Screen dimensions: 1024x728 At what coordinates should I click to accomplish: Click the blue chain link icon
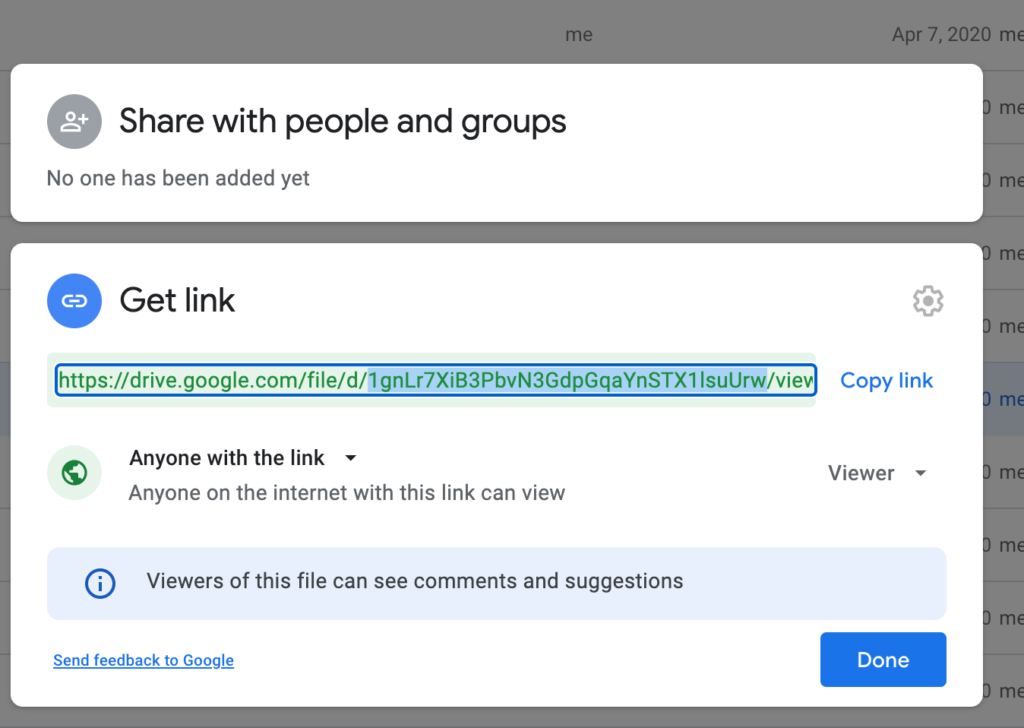click(74, 301)
